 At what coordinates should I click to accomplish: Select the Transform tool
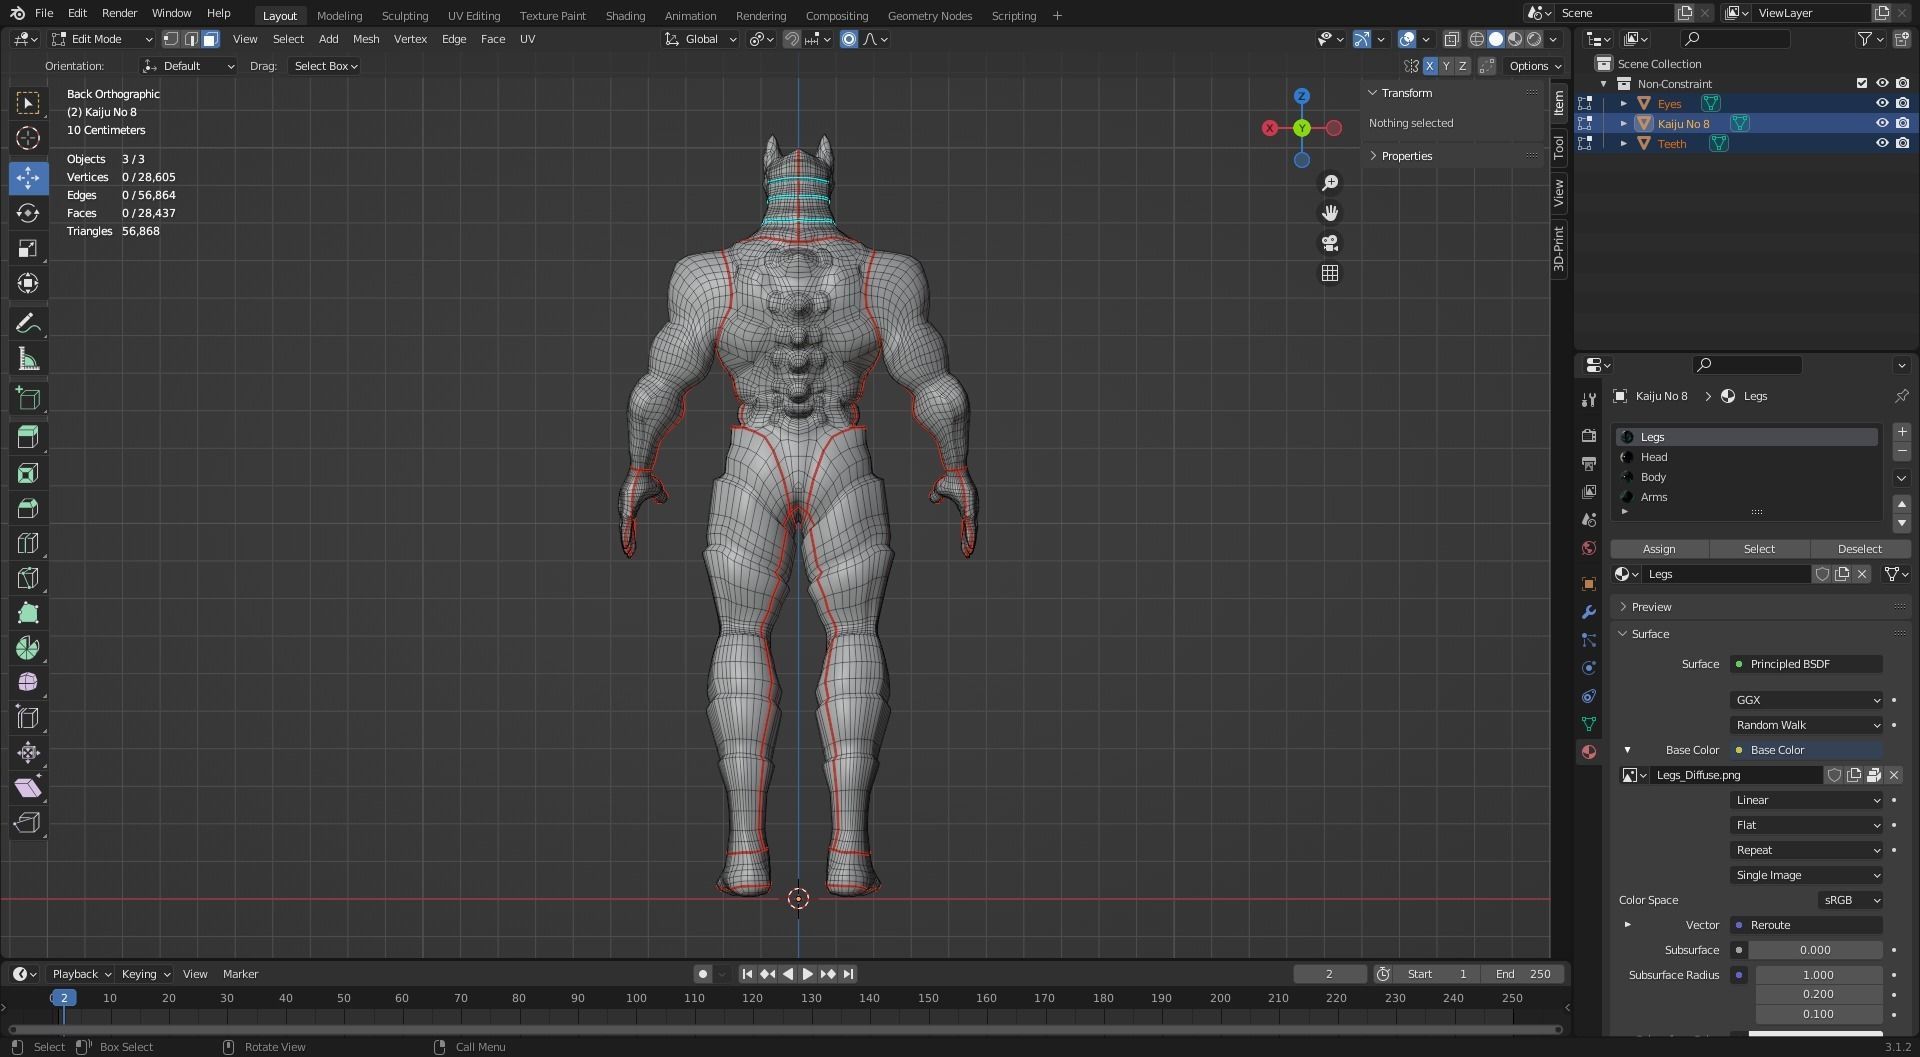pyautogui.click(x=28, y=283)
